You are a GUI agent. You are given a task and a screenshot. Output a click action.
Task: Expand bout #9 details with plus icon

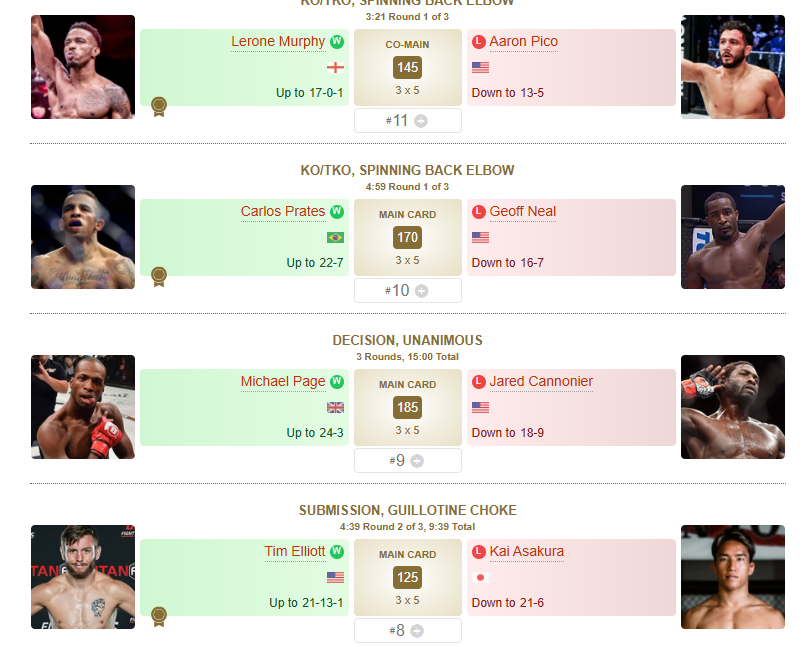pyautogui.click(x=417, y=461)
